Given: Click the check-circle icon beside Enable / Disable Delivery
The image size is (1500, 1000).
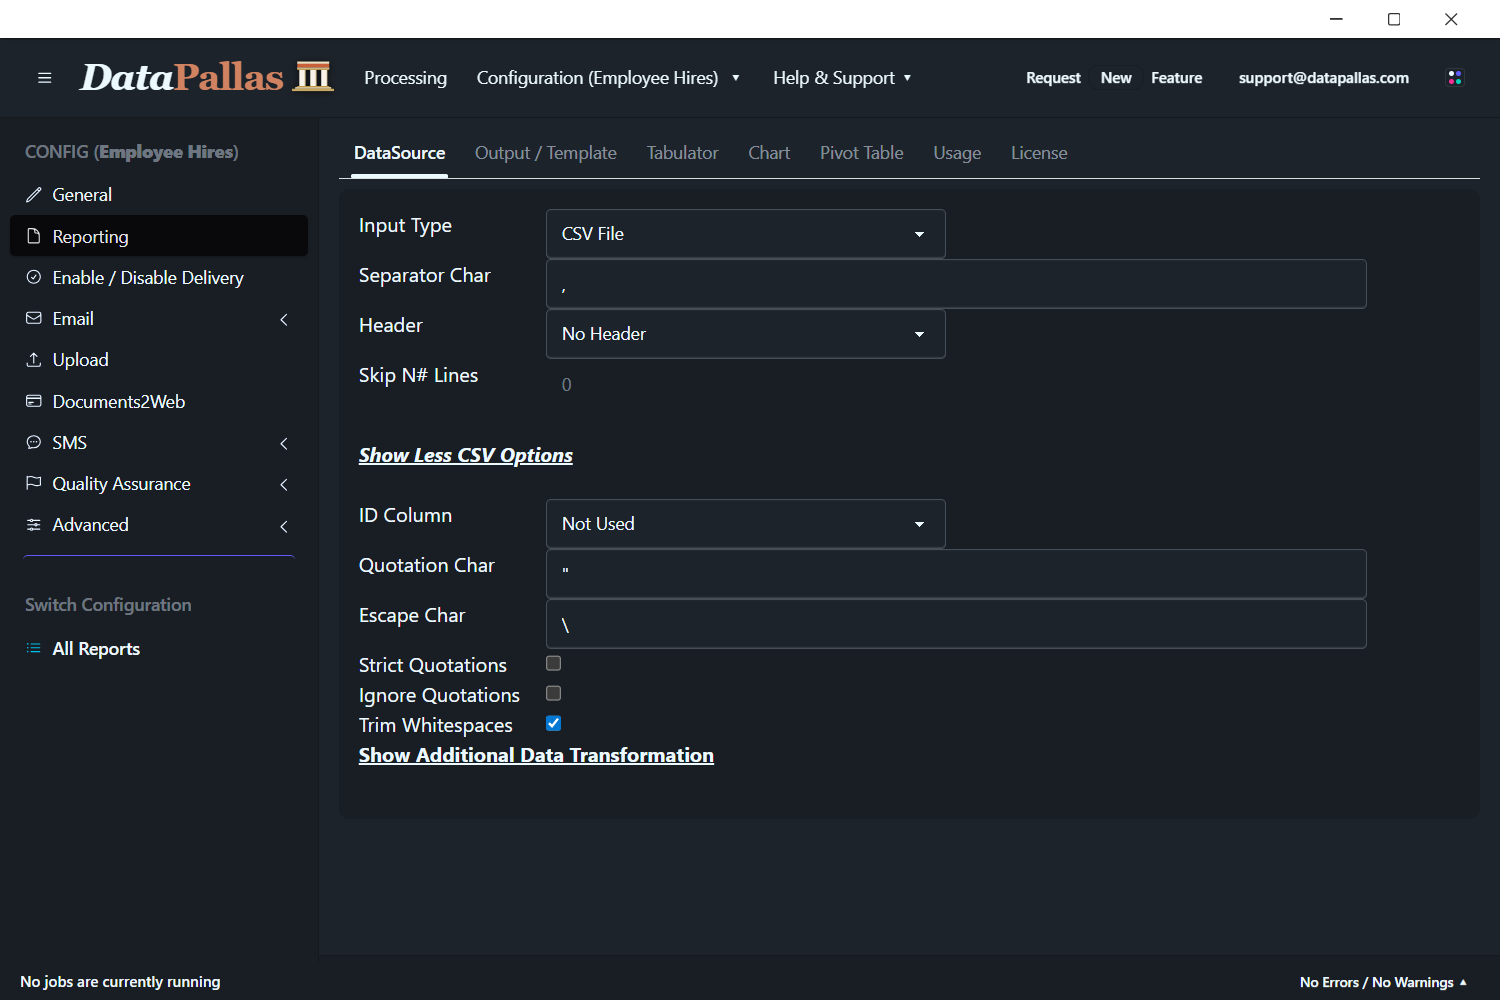Looking at the screenshot, I should point(34,277).
